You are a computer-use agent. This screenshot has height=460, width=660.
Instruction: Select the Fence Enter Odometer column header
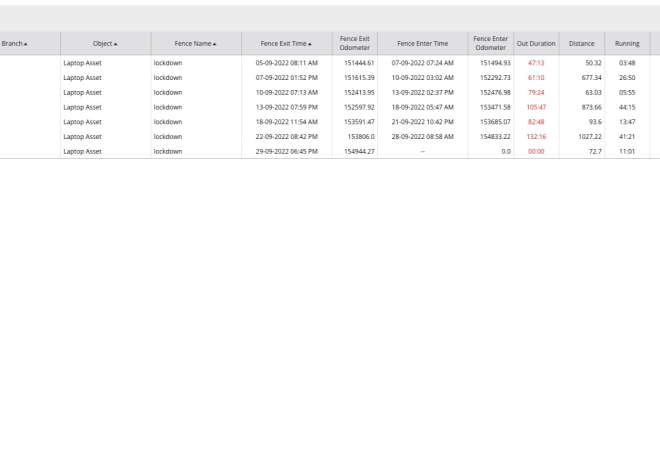(x=490, y=43)
